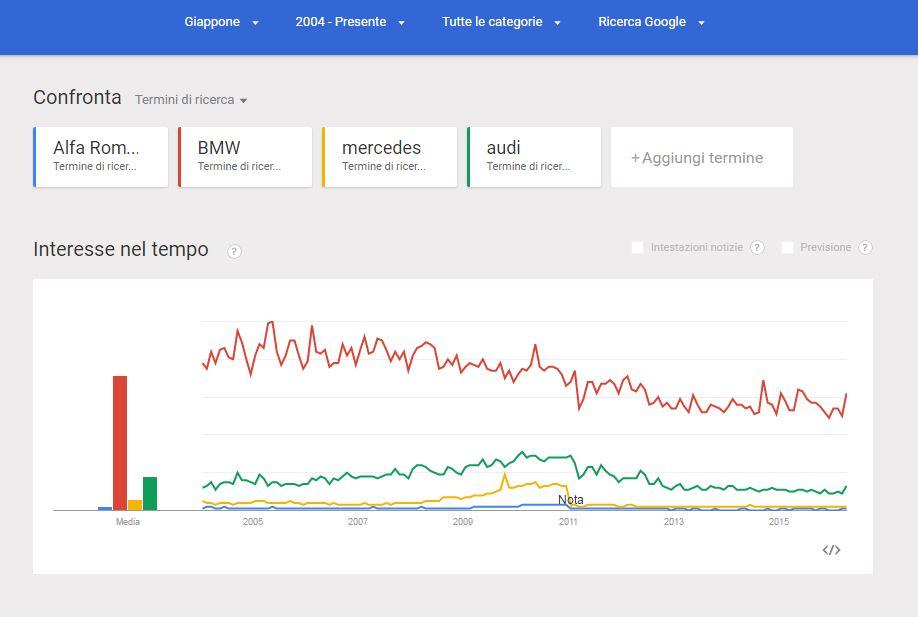Expand the Tutte le categorie dropdown
Viewport: 918px width, 617px height.
click(x=501, y=22)
